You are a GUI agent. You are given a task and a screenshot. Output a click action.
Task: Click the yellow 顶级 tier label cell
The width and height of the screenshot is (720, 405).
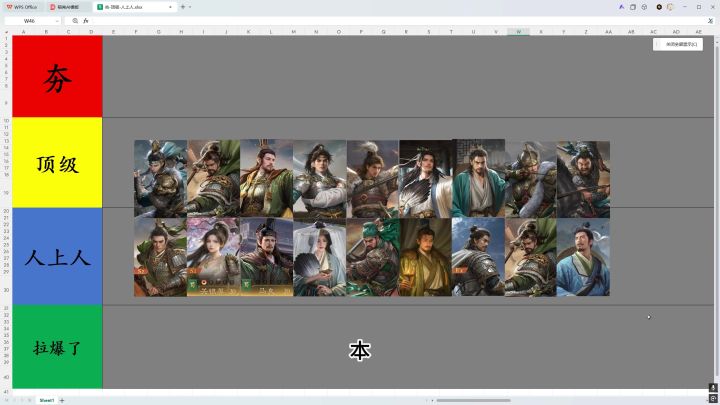pyautogui.click(x=57, y=163)
